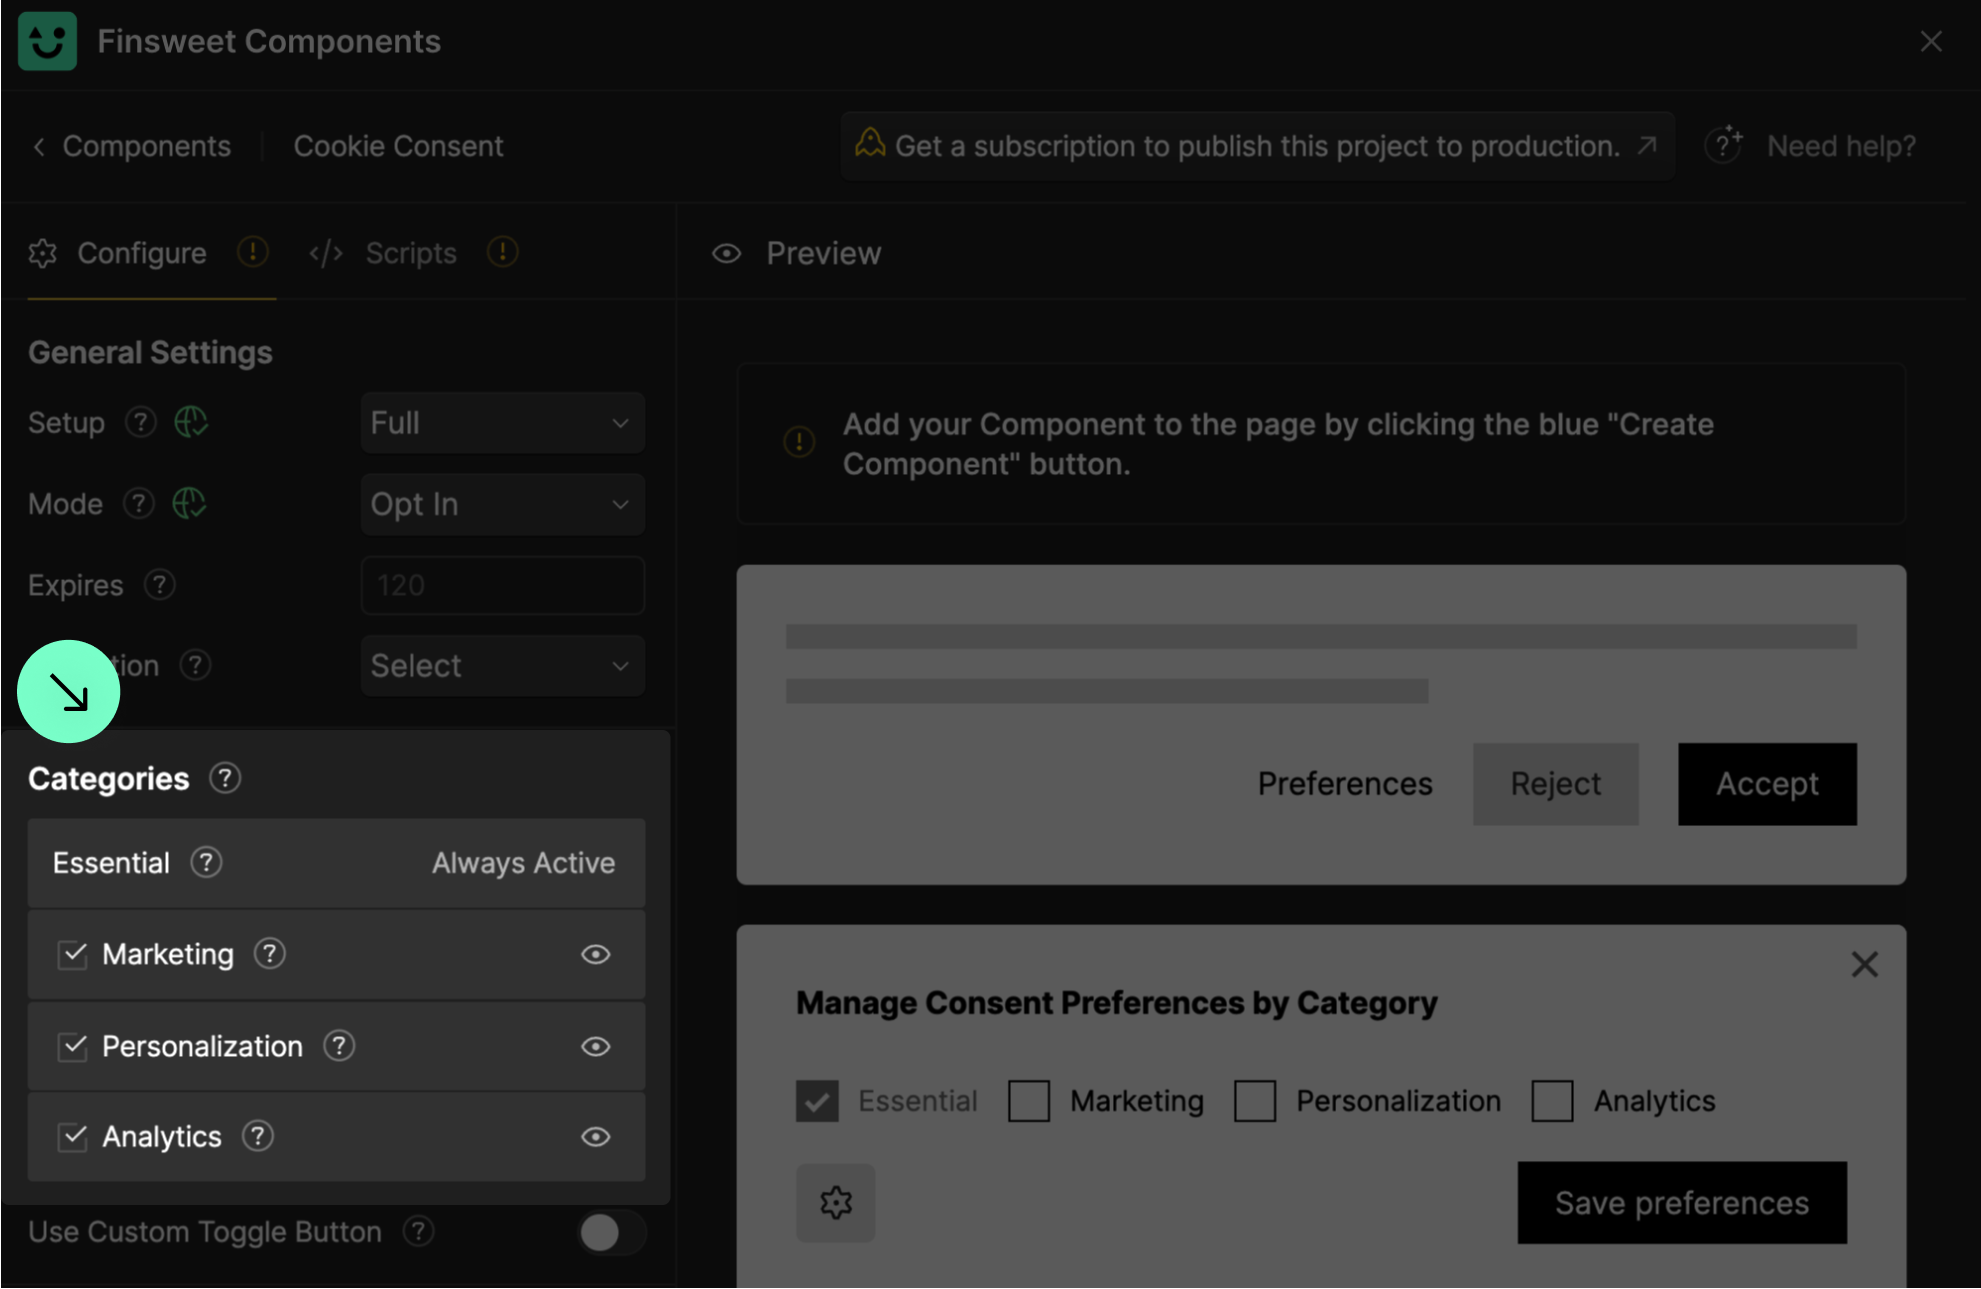The image size is (1981, 1289).
Task: Click the Configure gear icon
Action: click(x=43, y=254)
